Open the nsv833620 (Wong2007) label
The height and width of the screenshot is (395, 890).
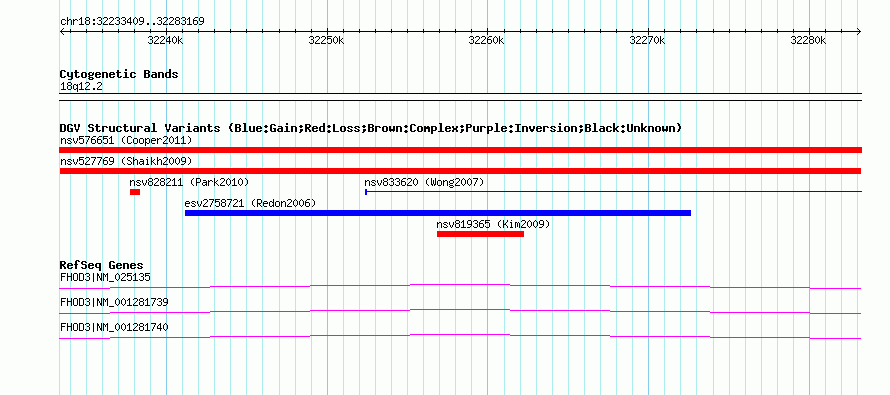point(424,182)
